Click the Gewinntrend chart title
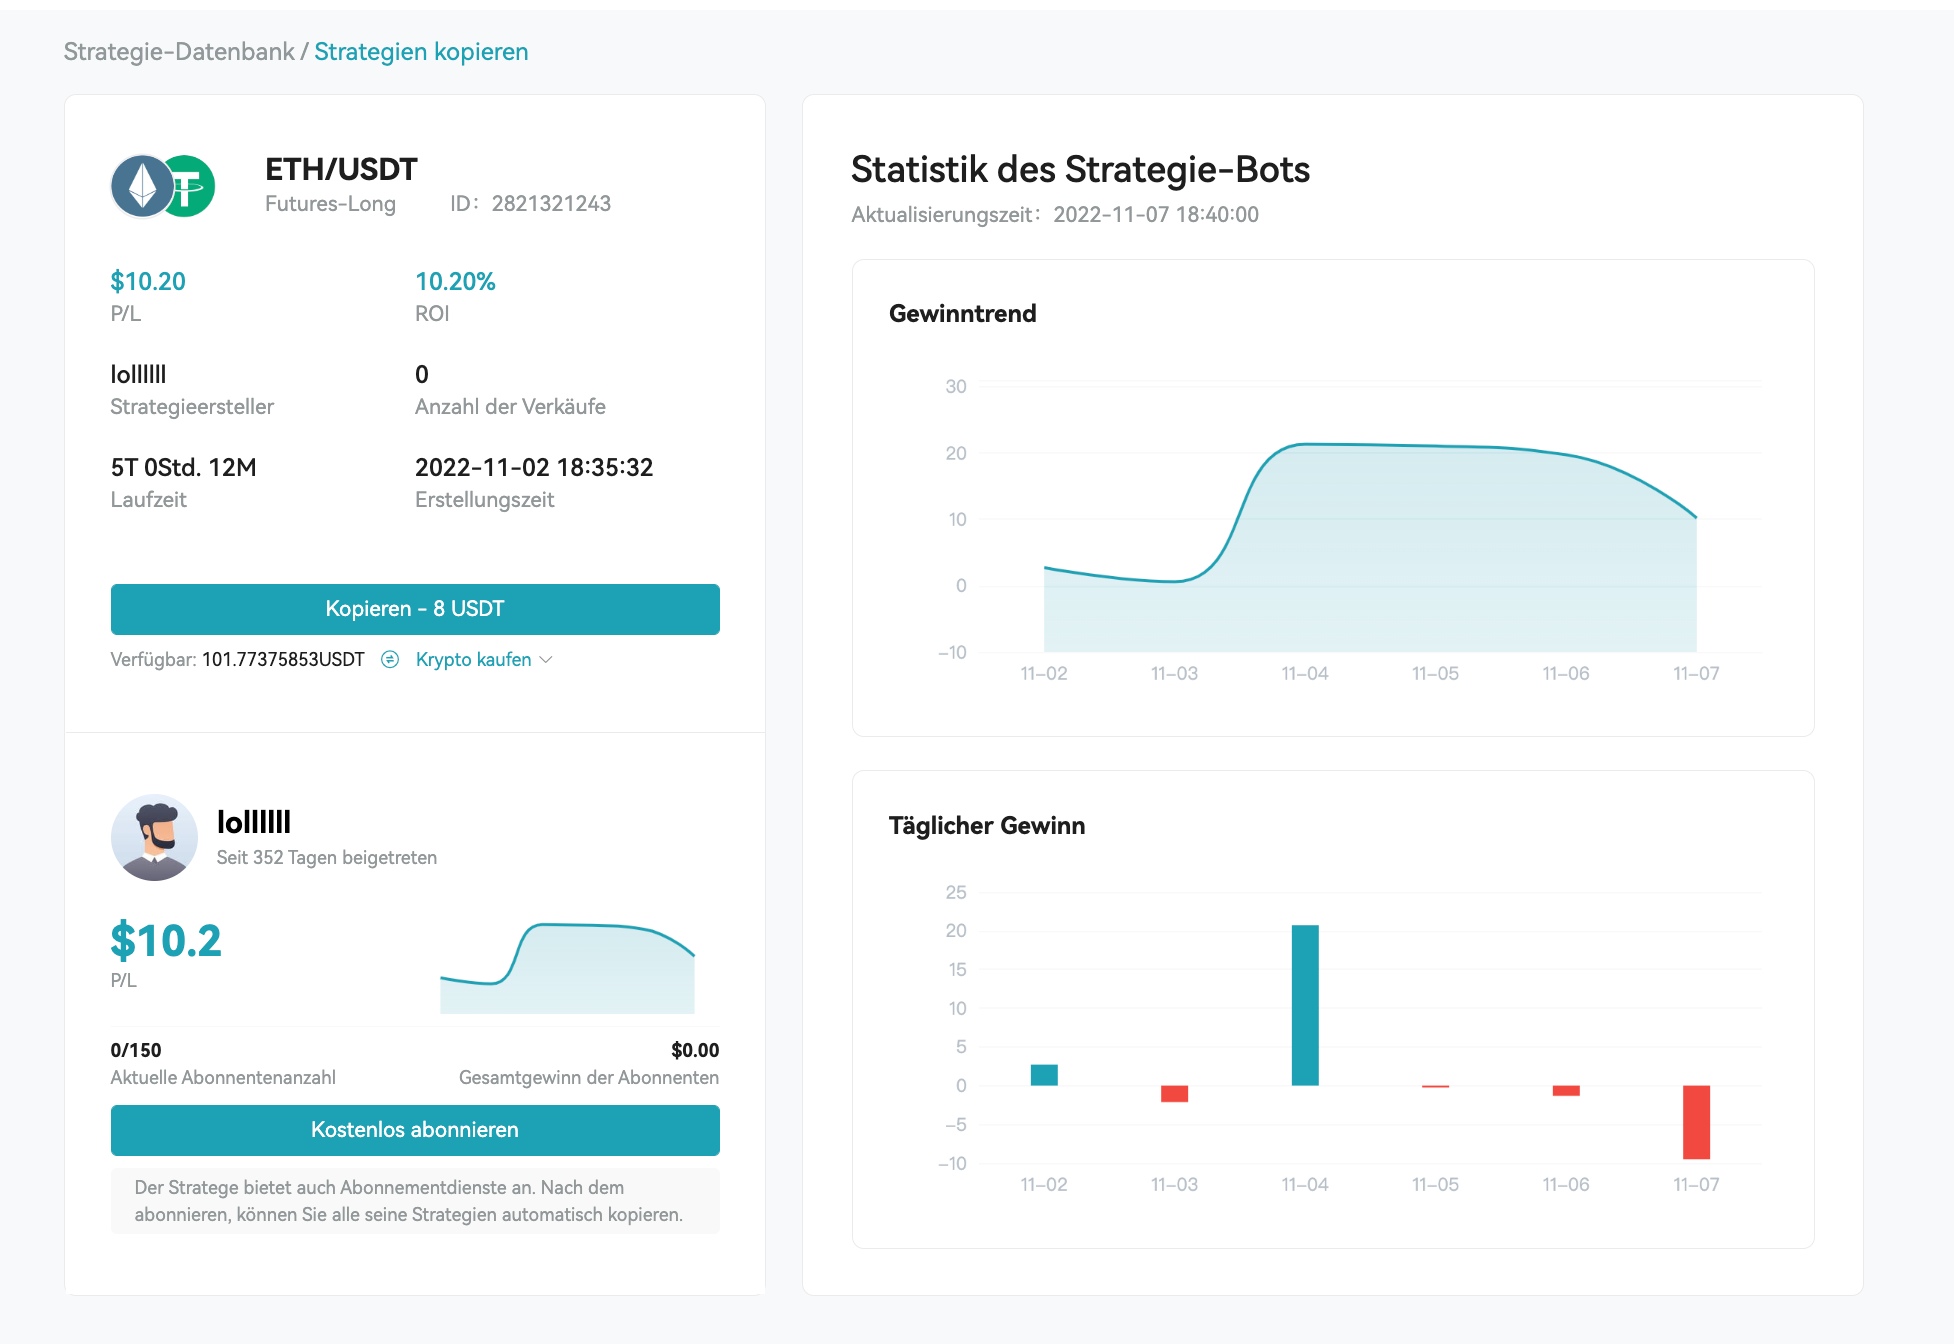 [962, 313]
